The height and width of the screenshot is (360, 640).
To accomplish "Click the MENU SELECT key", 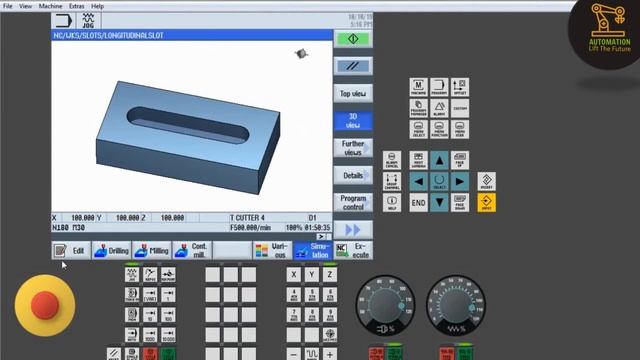I will [x=418, y=129].
